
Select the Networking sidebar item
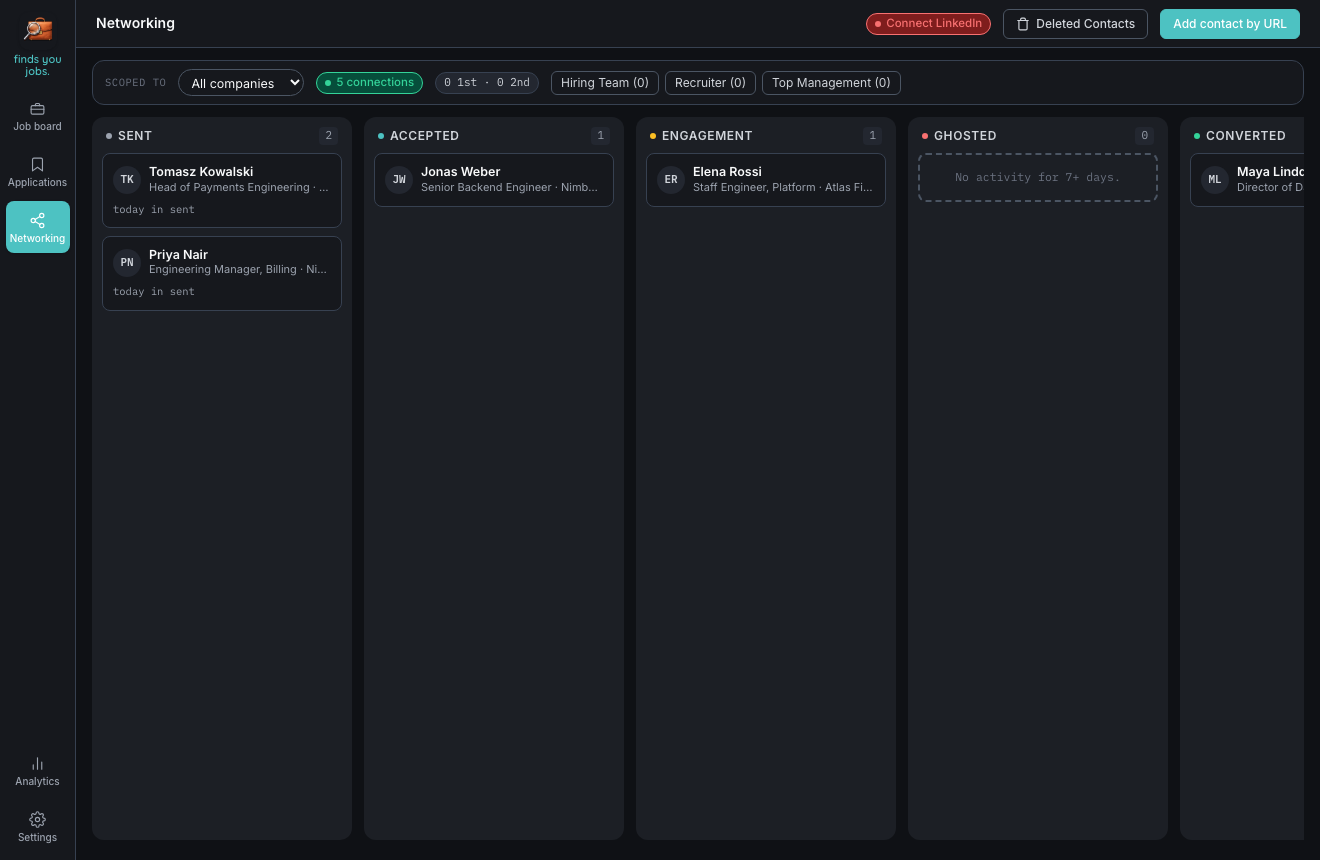pyautogui.click(x=38, y=227)
